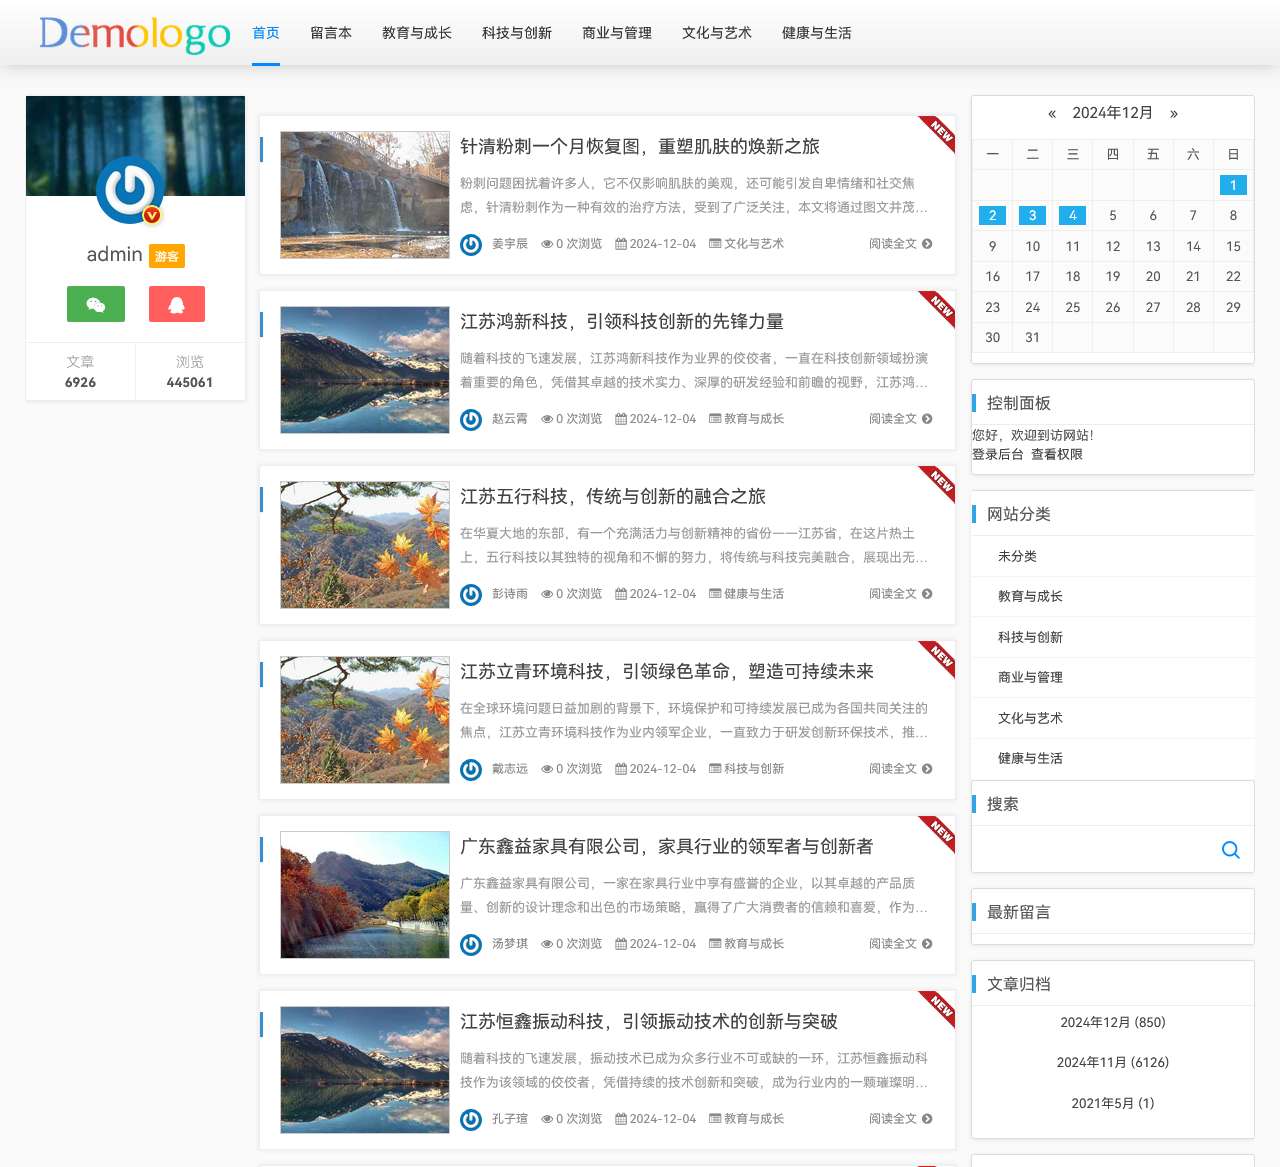
Task: Click the author avatar icon beside 戴志远
Action: 470,769
